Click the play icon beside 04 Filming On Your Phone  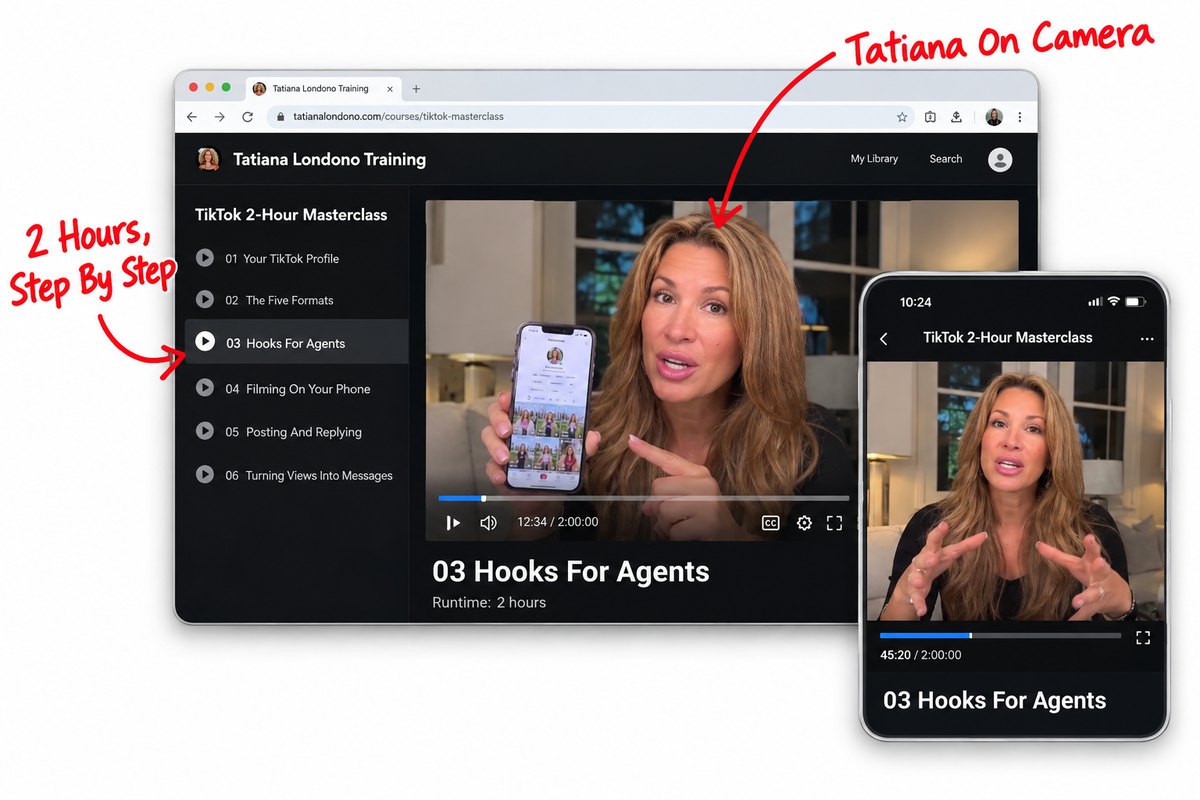click(x=205, y=388)
